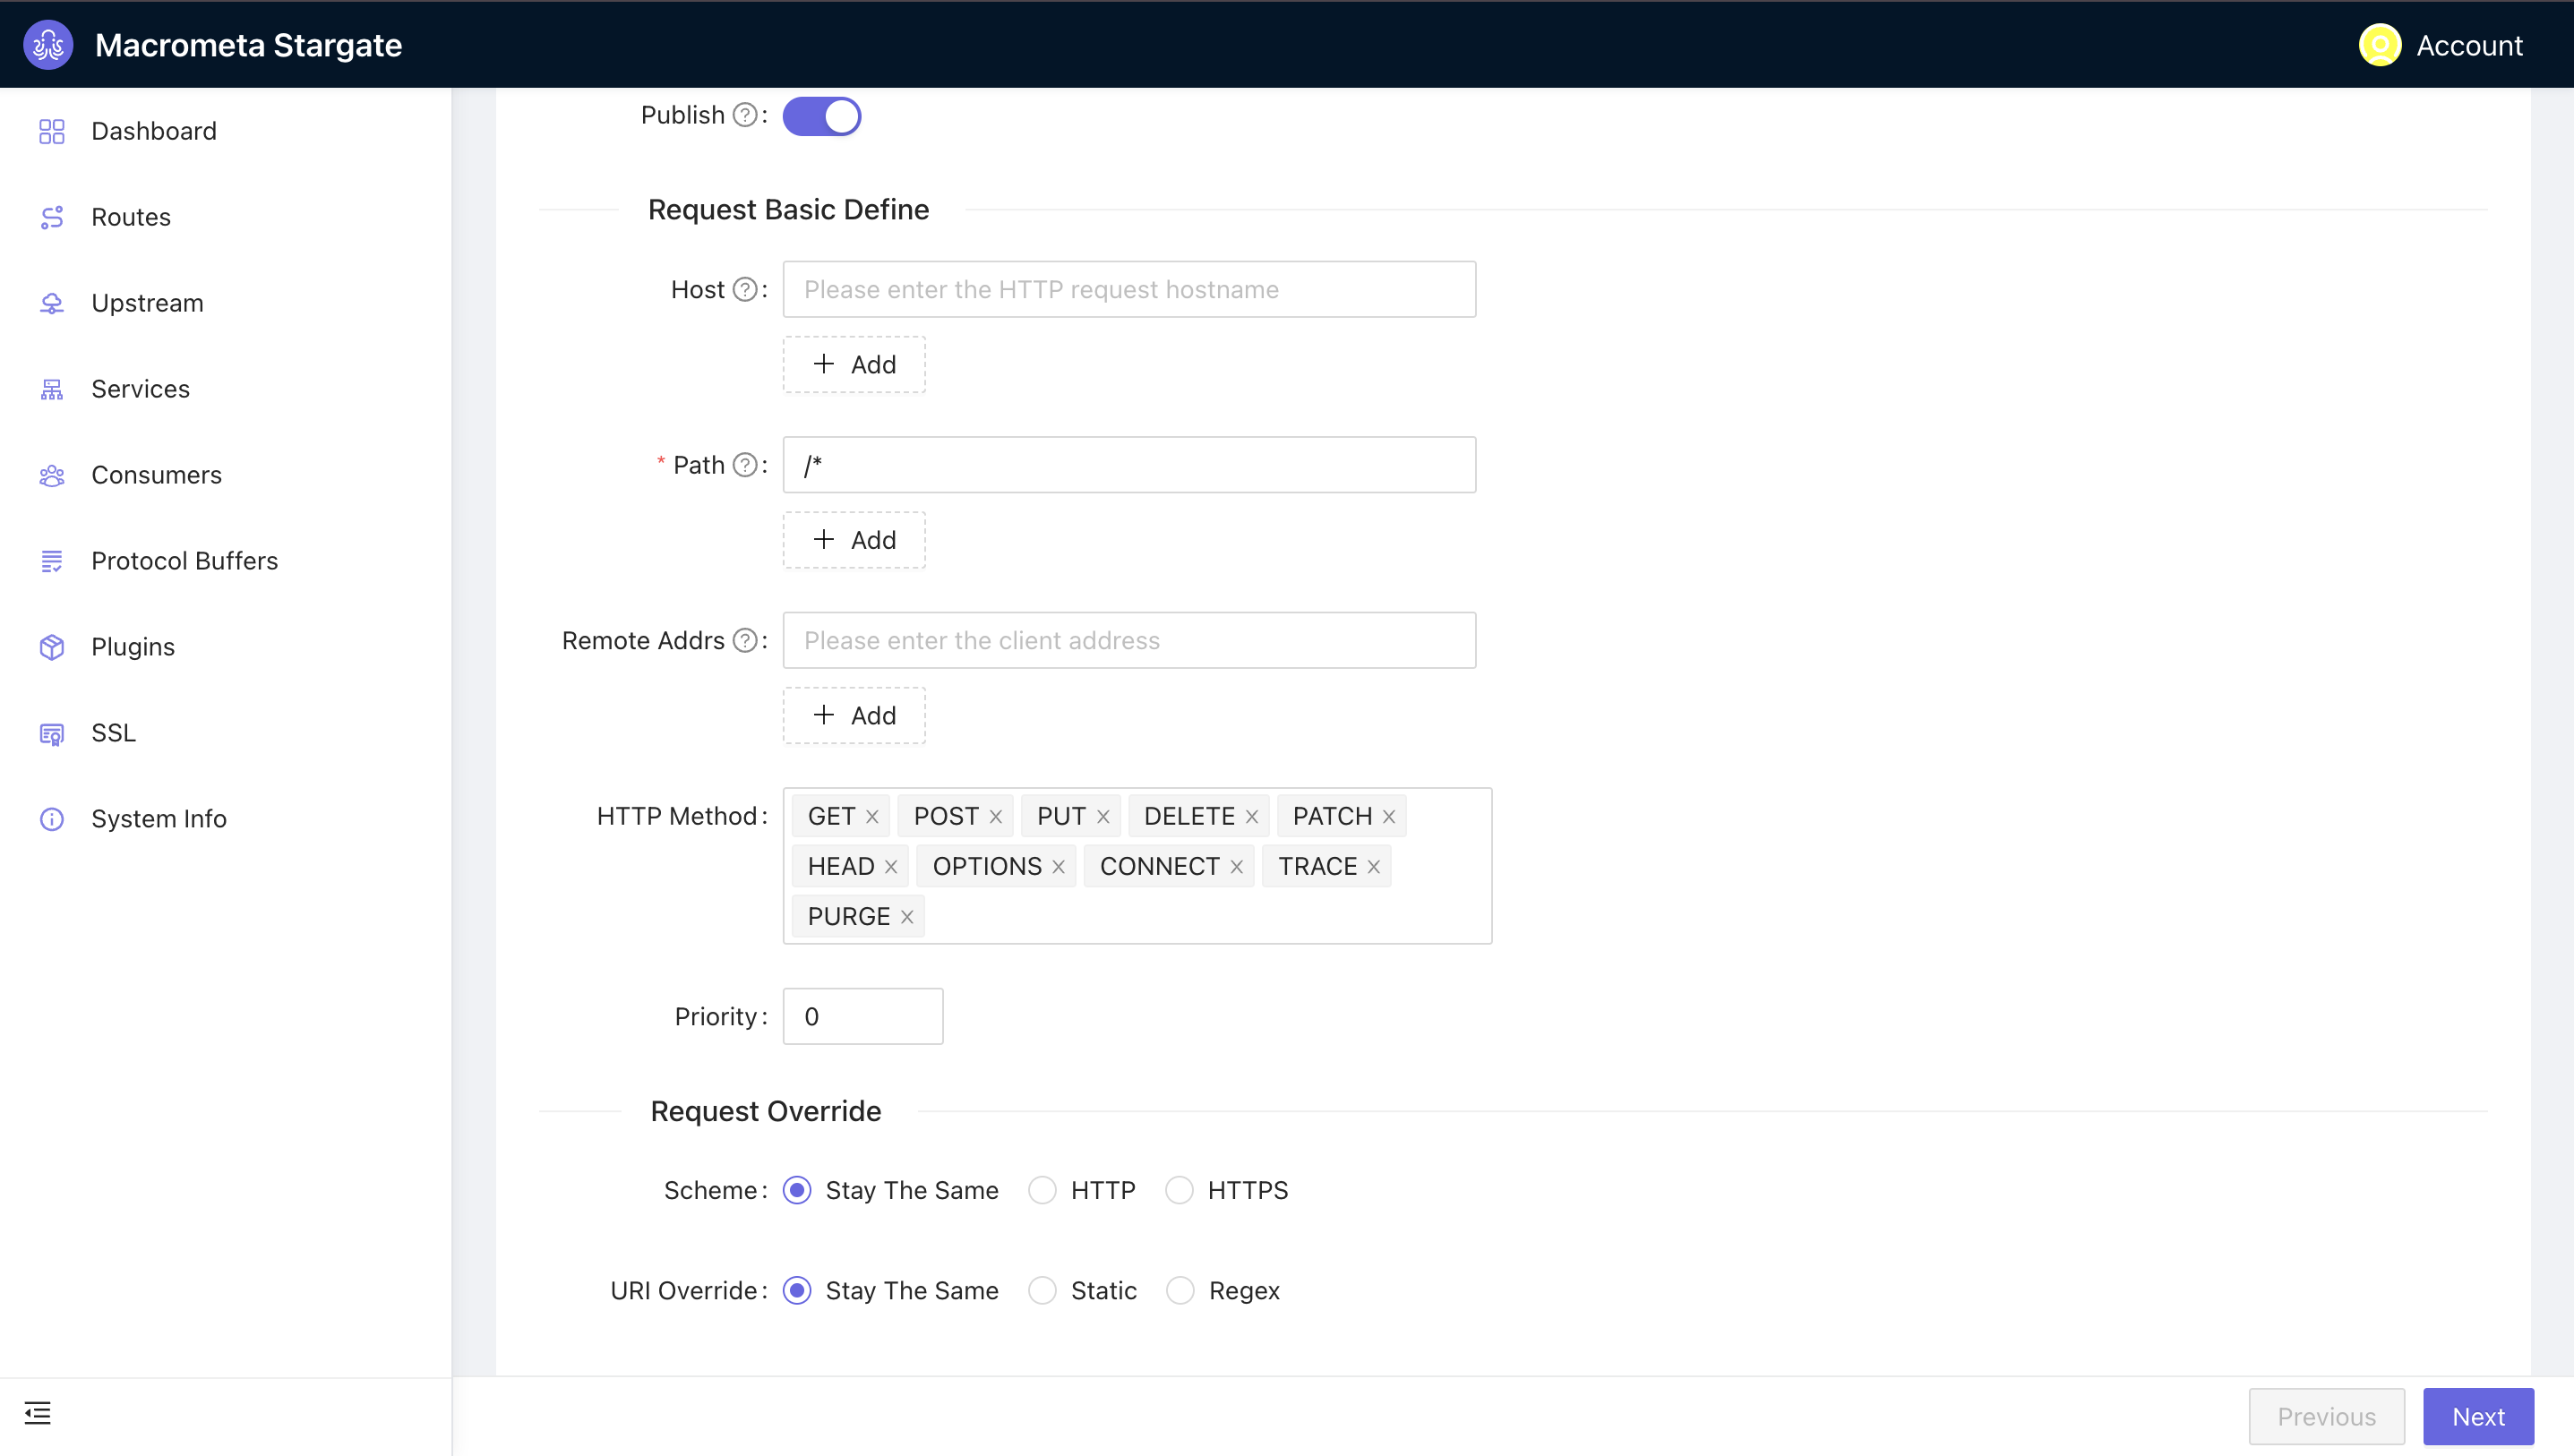The image size is (2574, 1456).
Task: Click the Dashboard grid icon in sidebar
Action: (51, 131)
